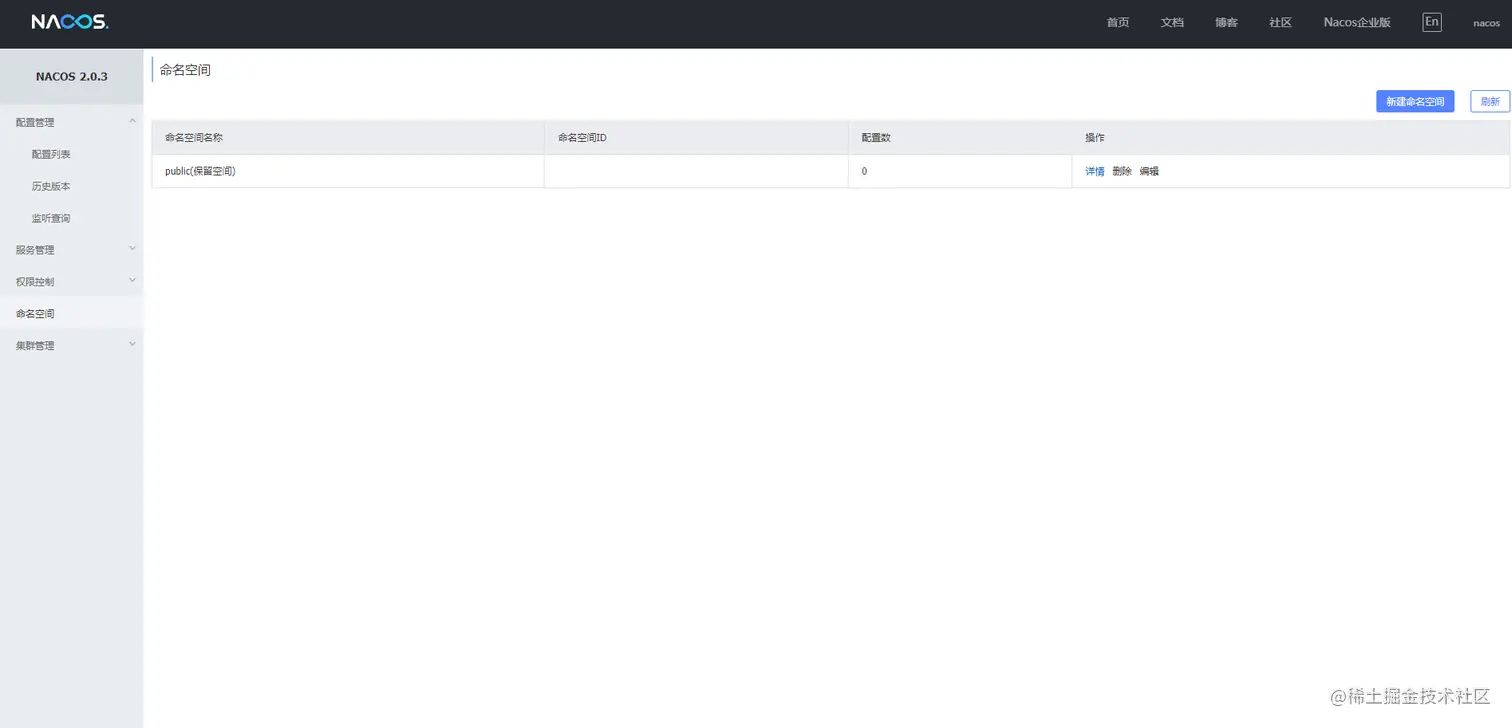
Task: Expand the 服务管理 chevron arrow
Action: [132, 248]
